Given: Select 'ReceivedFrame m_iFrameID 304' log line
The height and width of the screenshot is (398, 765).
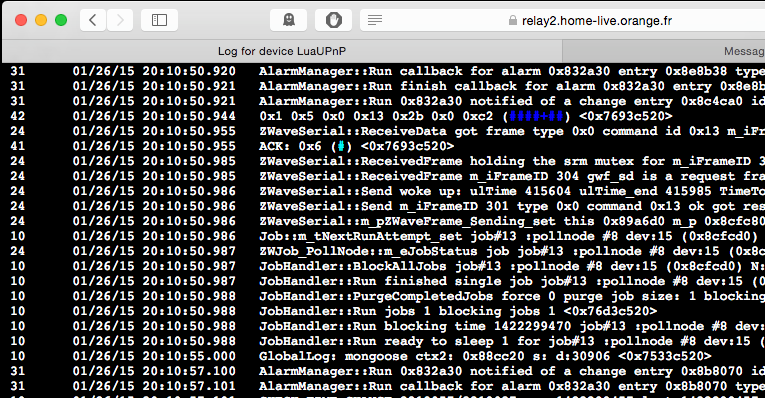Looking at the screenshot, I should point(512,176).
